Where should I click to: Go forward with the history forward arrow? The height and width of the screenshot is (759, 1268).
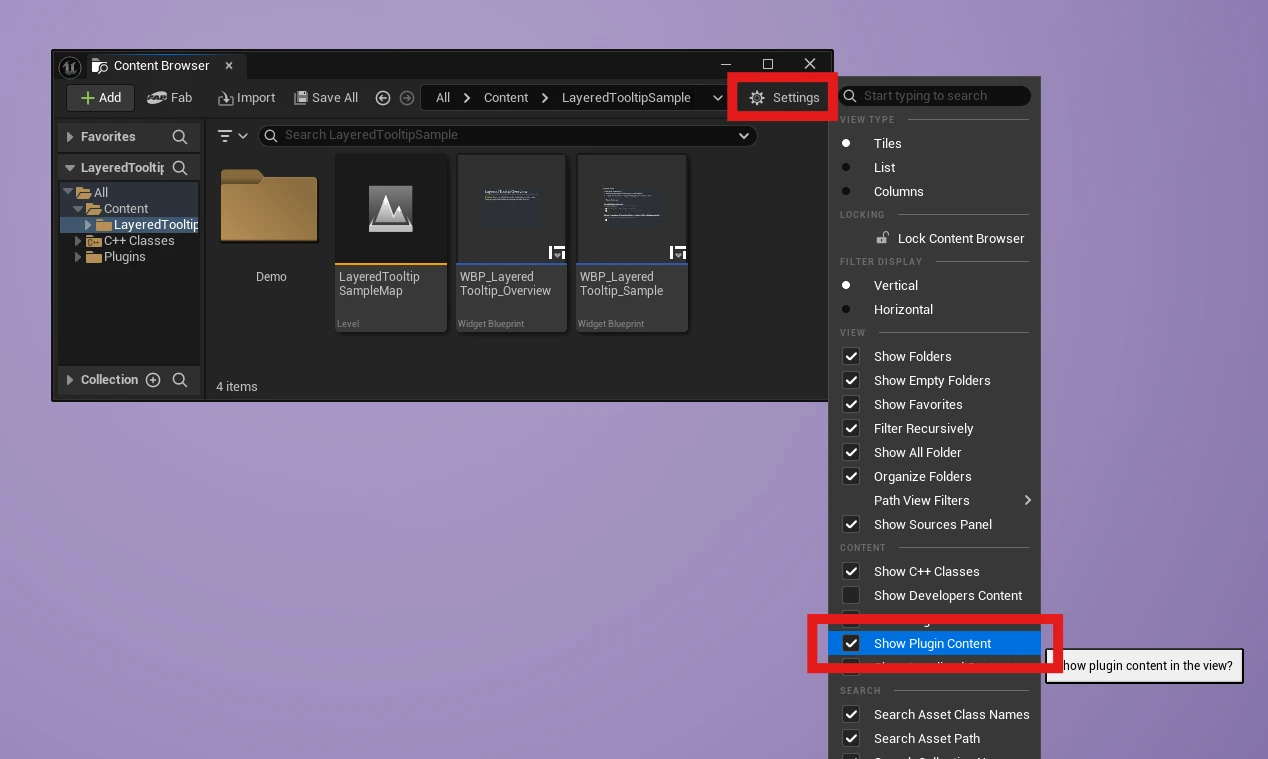pos(407,98)
